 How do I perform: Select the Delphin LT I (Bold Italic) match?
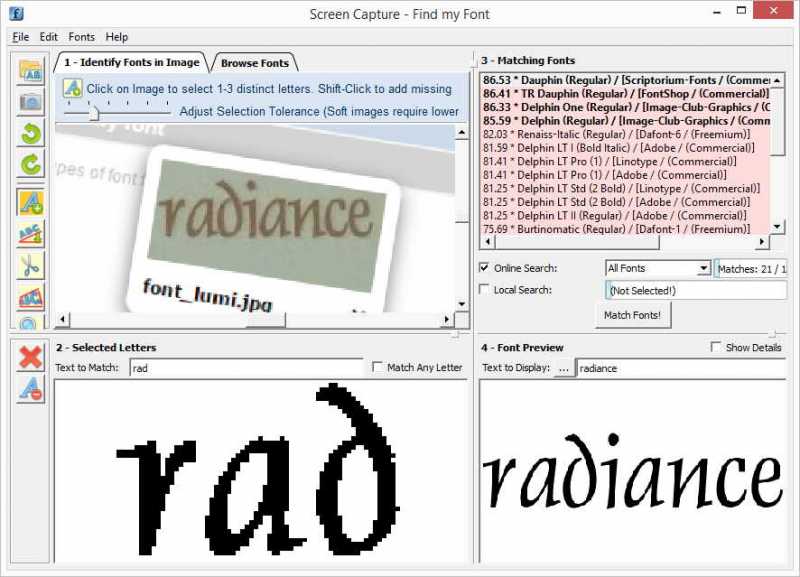626,148
